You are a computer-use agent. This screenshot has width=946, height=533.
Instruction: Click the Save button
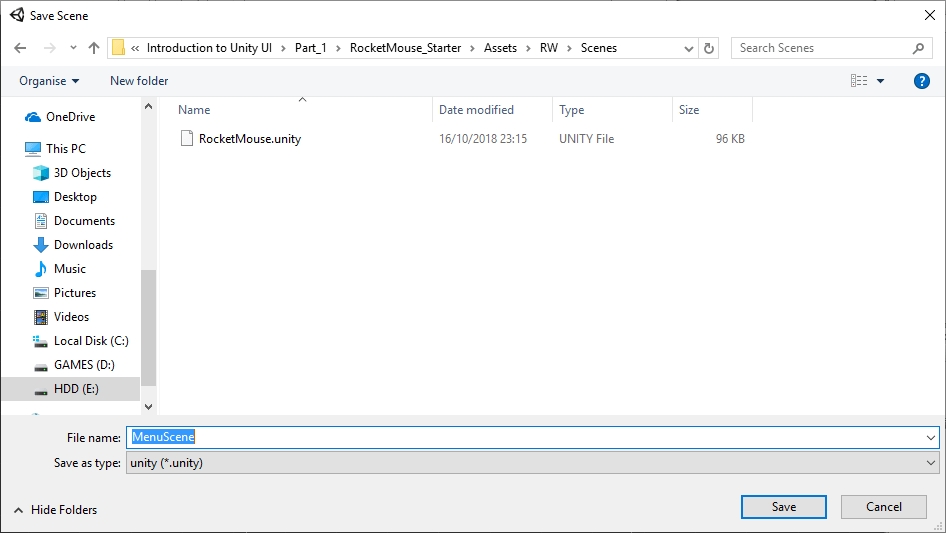(783, 507)
